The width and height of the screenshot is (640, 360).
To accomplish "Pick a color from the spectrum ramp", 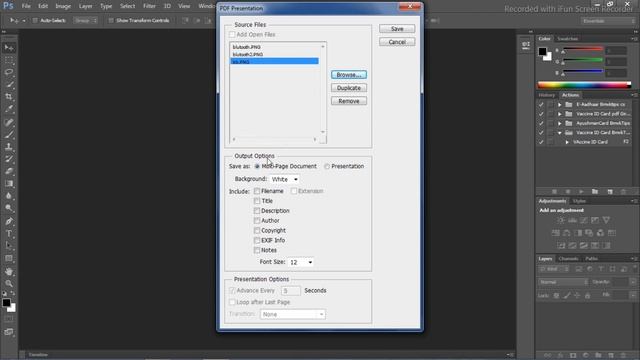I will pos(584,85).
